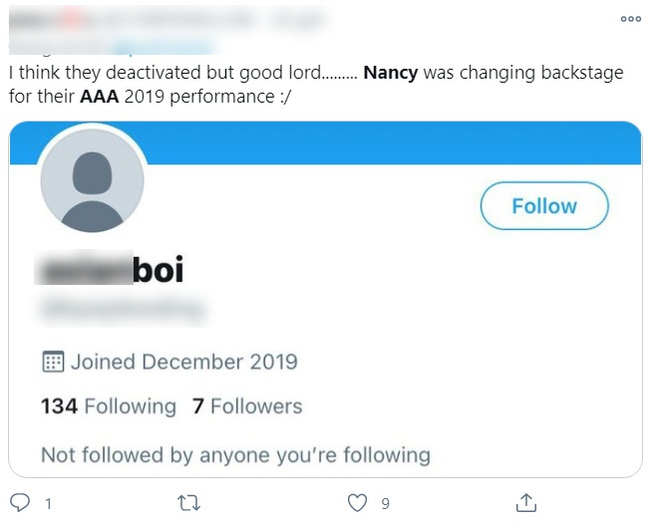
Task: Click the reply speech bubble icon
Action: click(20, 502)
